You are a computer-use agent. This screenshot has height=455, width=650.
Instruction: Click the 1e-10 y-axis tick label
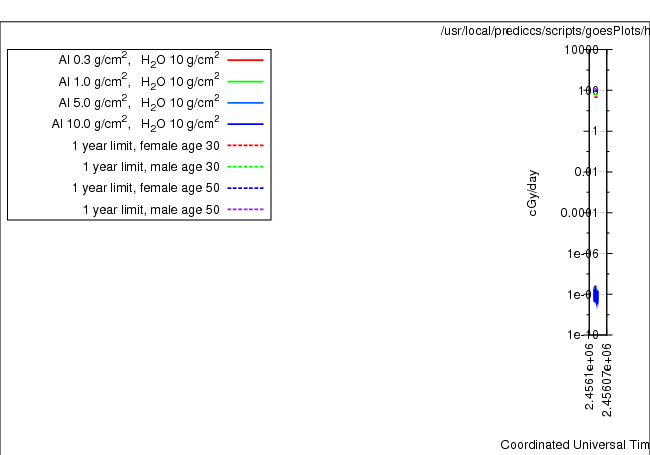(x=578, y=335)
